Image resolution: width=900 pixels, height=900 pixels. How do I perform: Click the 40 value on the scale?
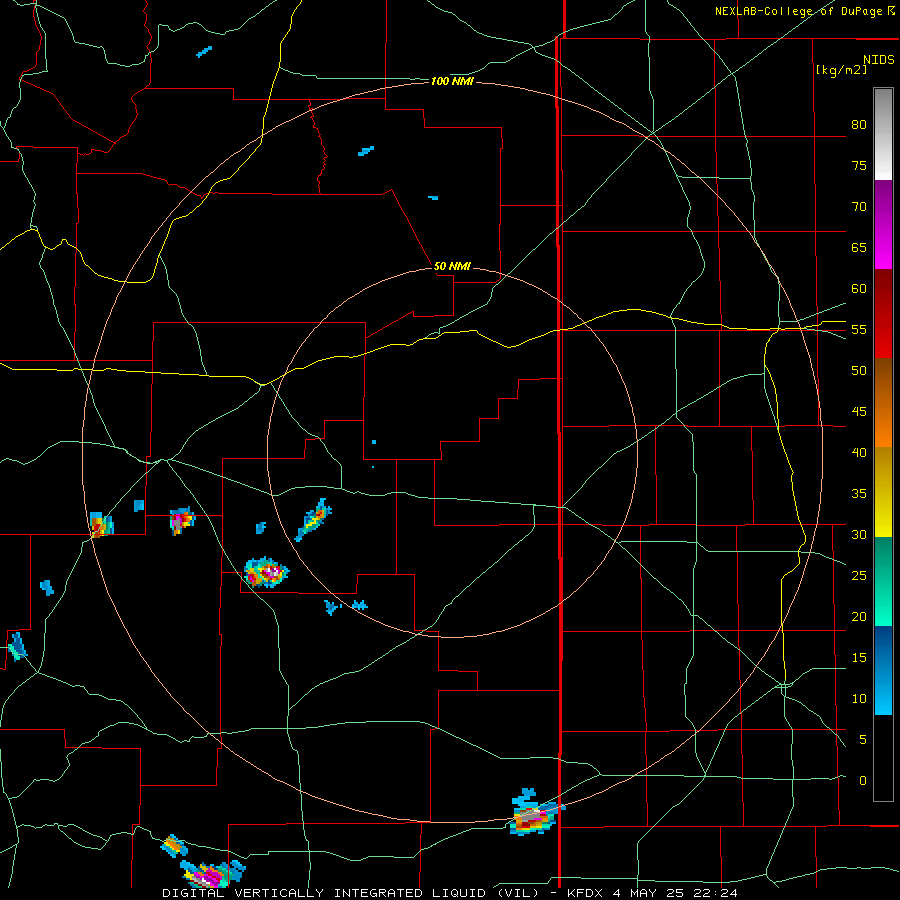click(x=859, y=452)
